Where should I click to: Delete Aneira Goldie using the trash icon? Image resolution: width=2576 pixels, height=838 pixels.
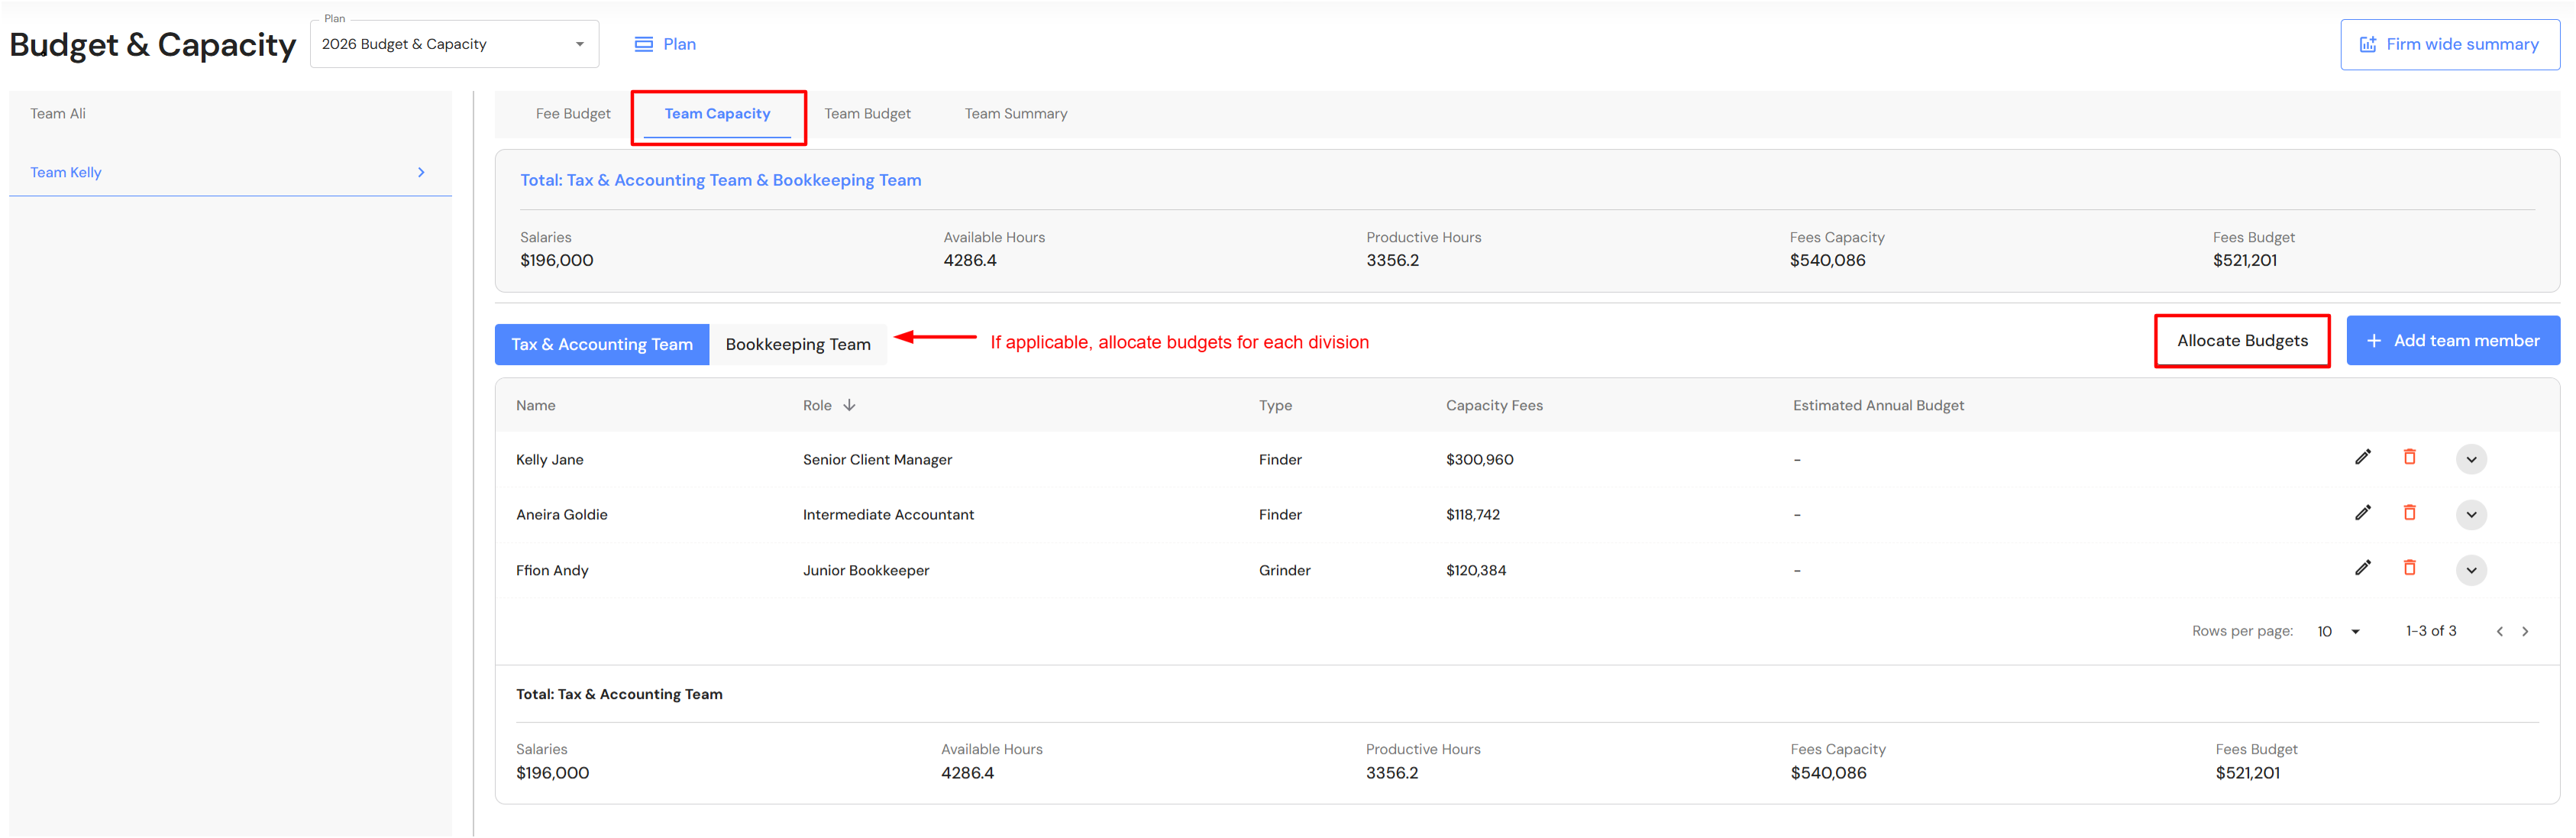pos(2409,513)
